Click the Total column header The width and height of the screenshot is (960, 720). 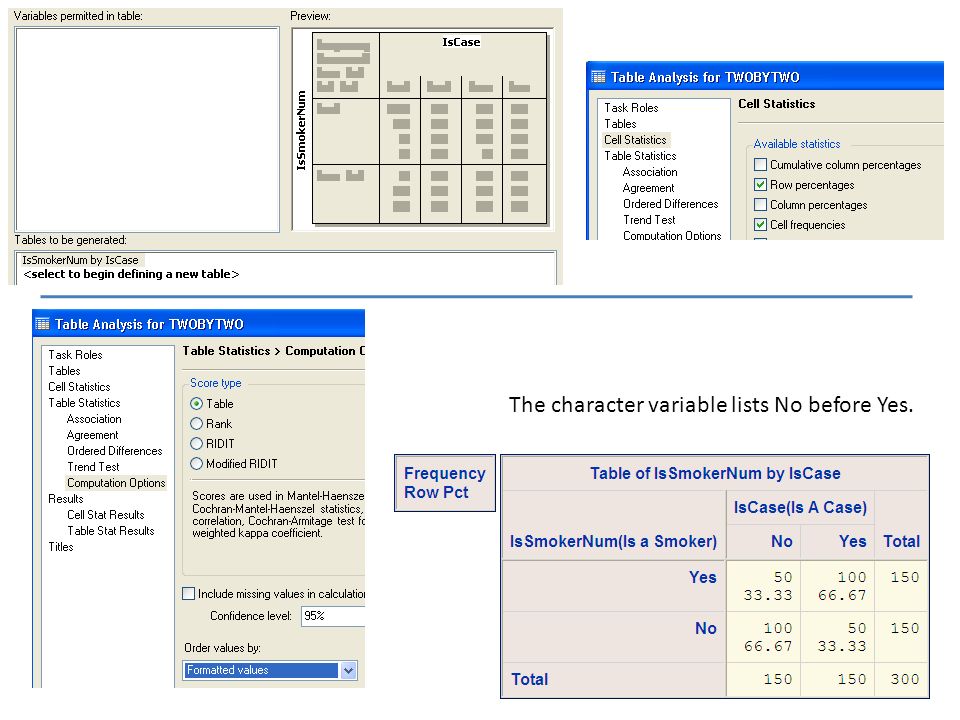[x=901, y=541]
